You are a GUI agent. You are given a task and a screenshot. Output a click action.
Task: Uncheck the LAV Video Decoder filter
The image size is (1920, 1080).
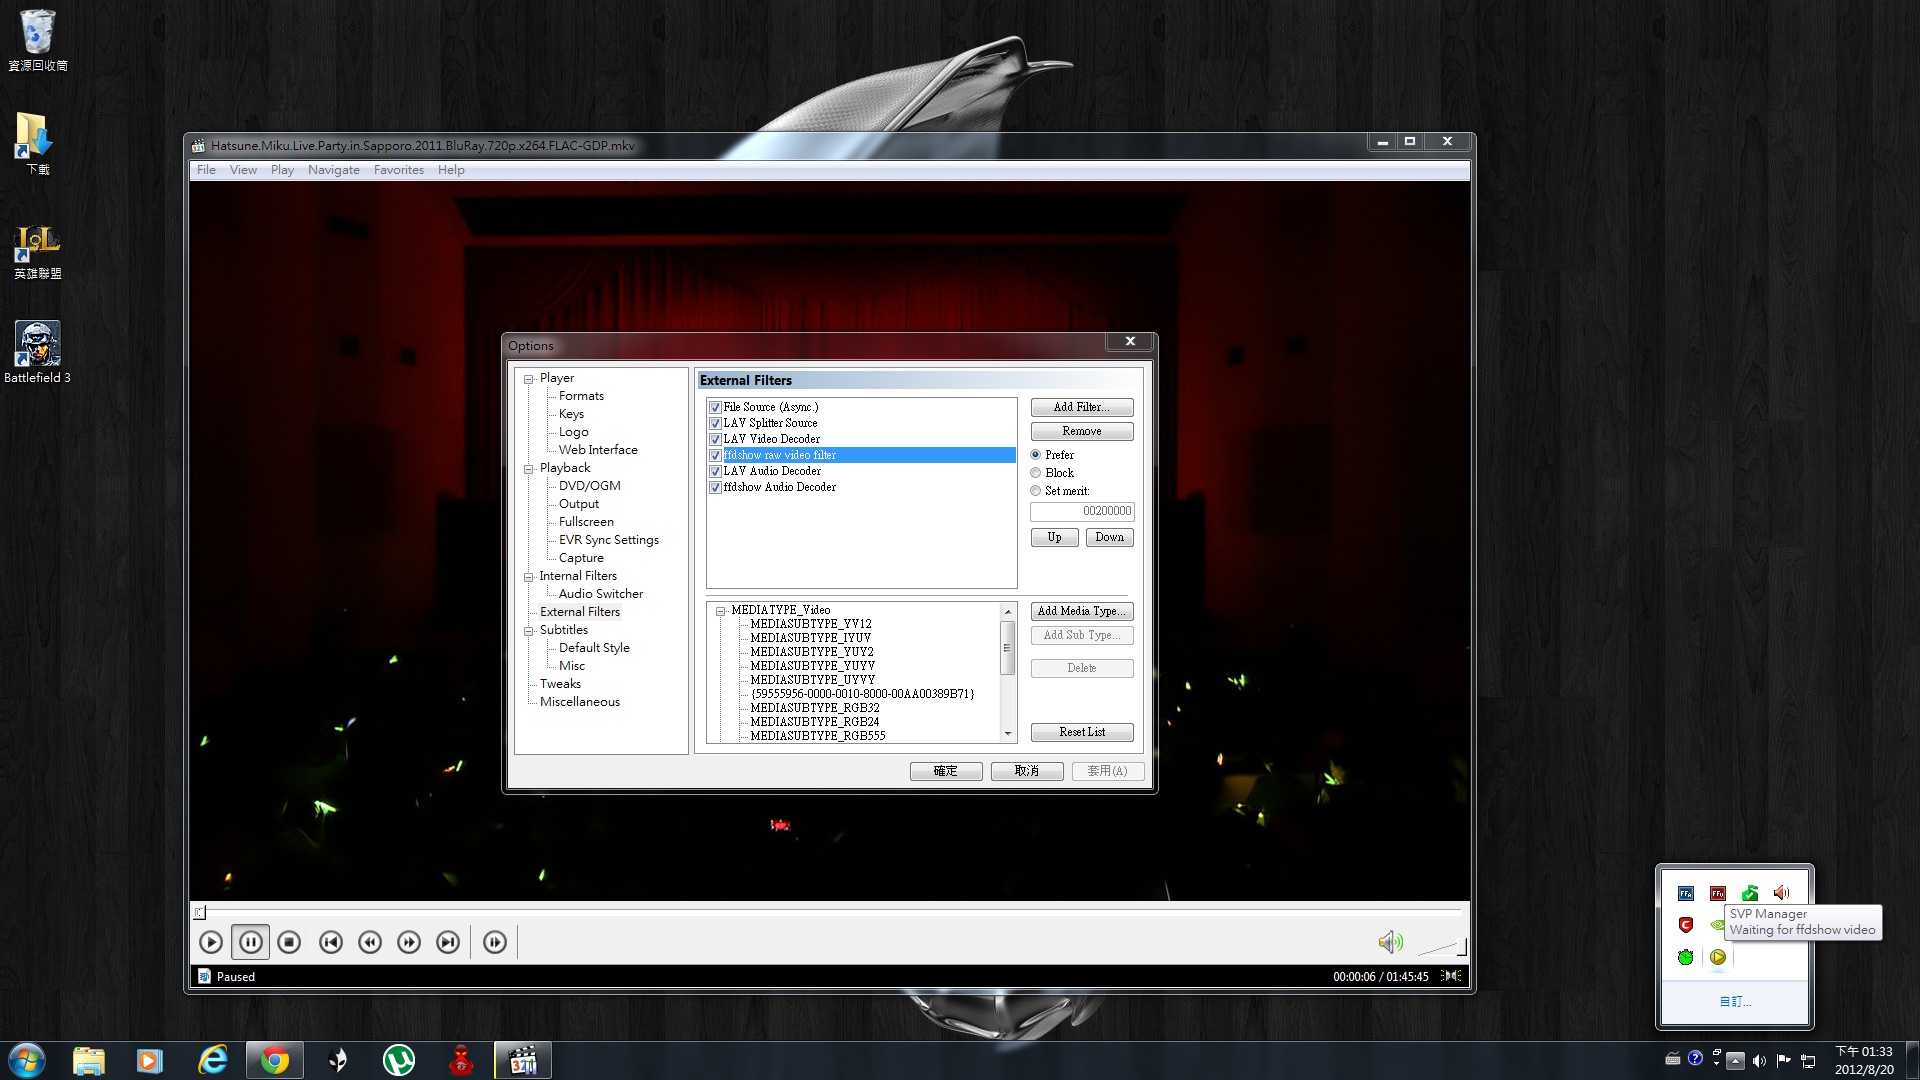(x=715, y=439)
